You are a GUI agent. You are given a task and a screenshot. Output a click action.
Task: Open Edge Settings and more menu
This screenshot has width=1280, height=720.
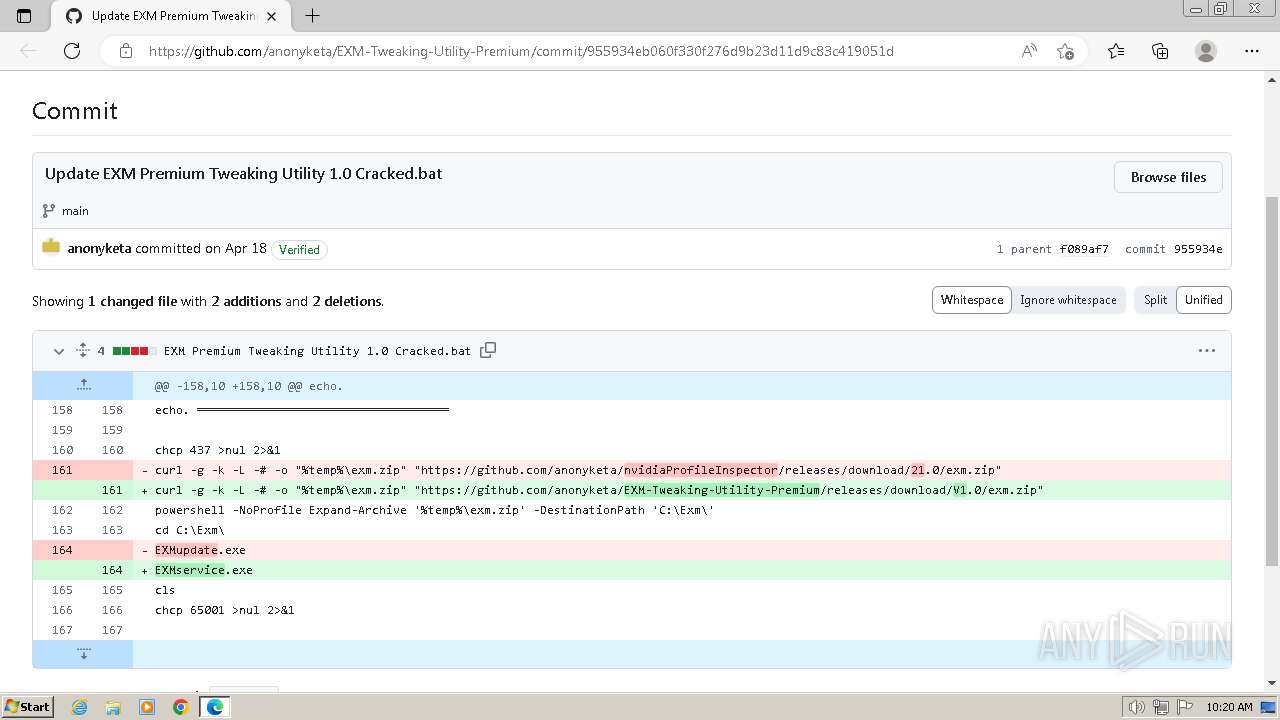pos(1252,51)
